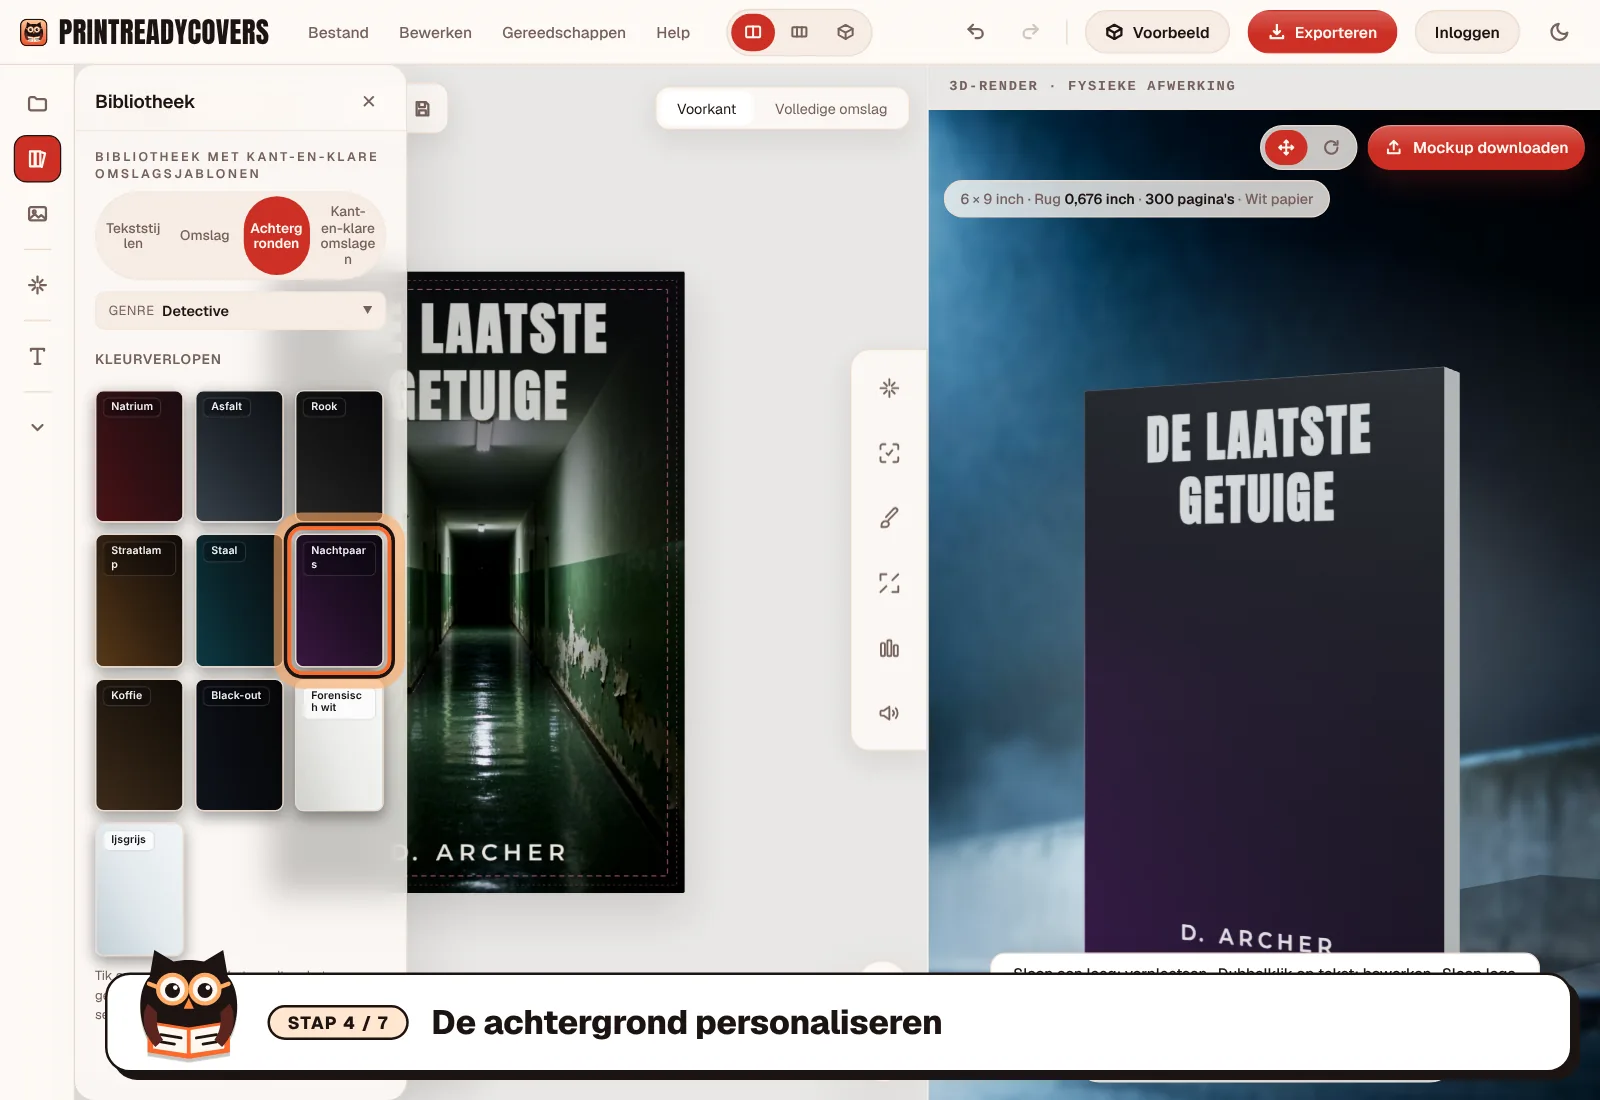Toggle dark mode moon icon
1600x1100 pixels.
(x=1559, y=32)
